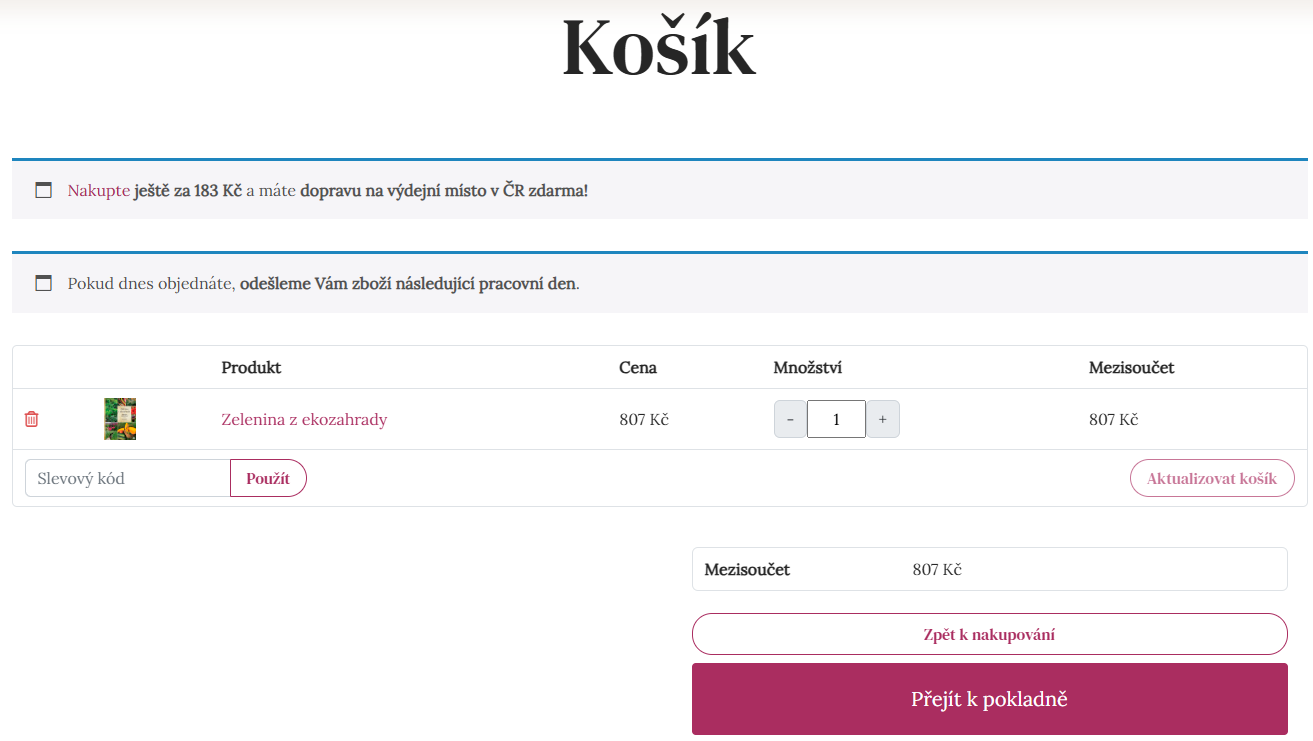Viewport: 1313px width, 741px height.
Task: Apply the coupon with "Použít"
Action: point(268,478)
